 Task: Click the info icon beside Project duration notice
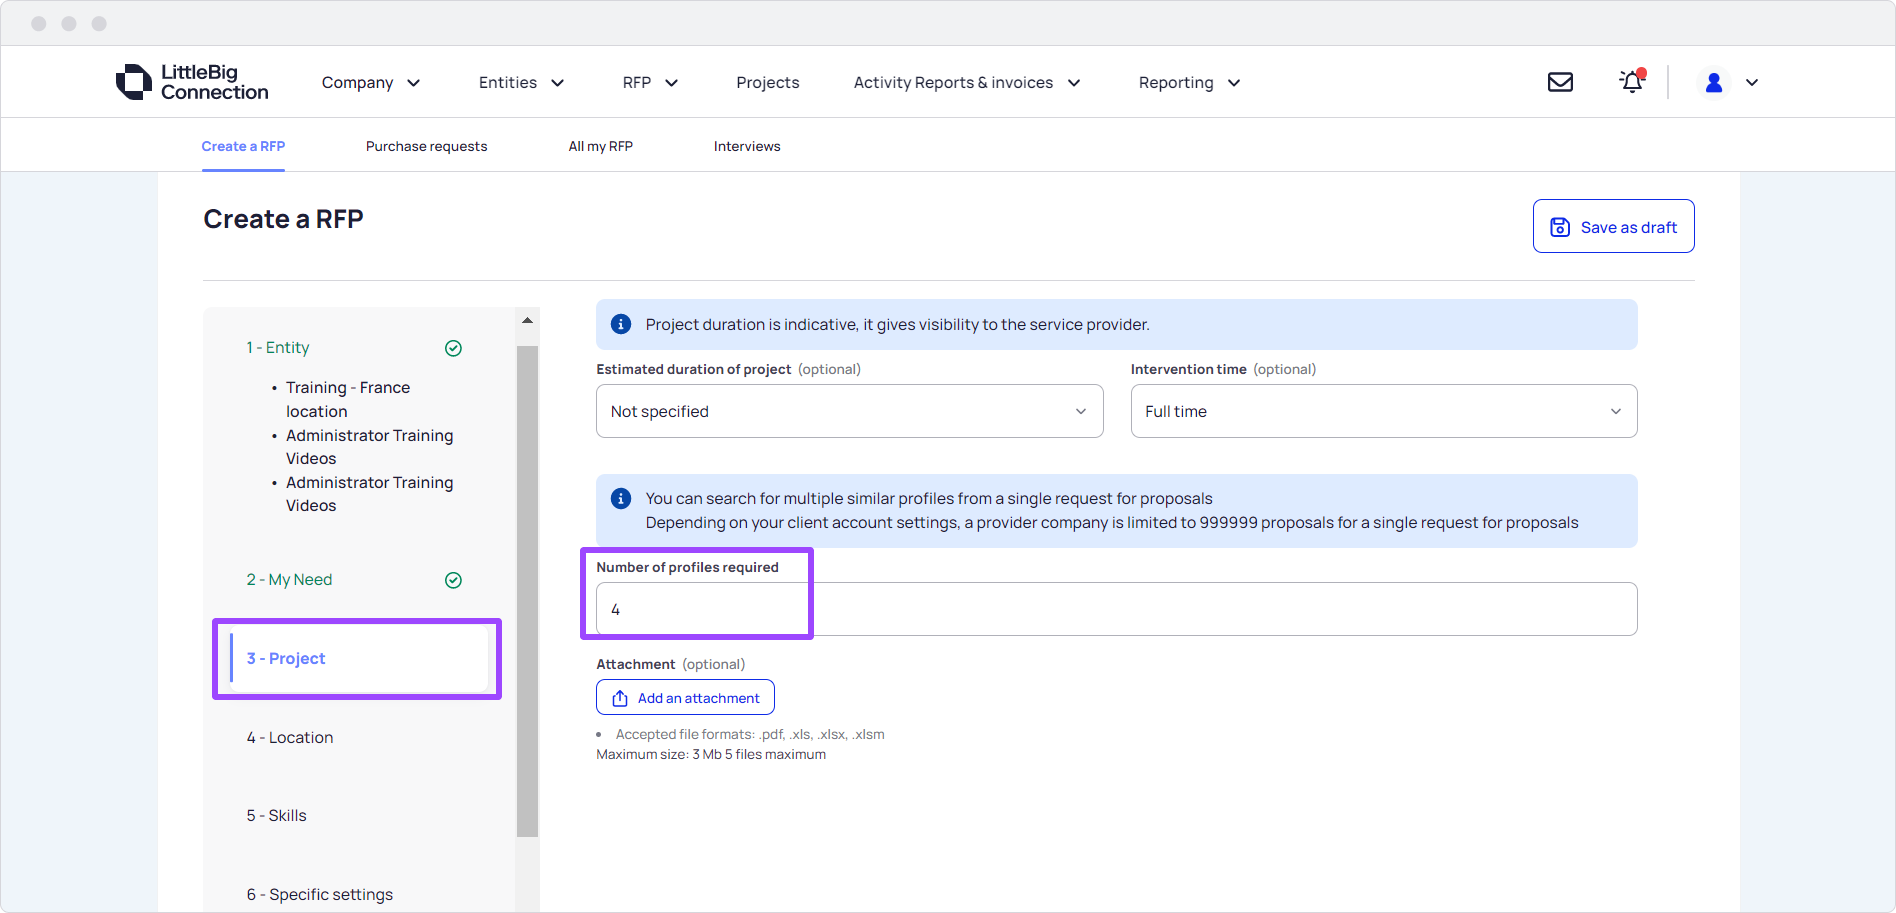pyautogui.click(x=621, y=324)
